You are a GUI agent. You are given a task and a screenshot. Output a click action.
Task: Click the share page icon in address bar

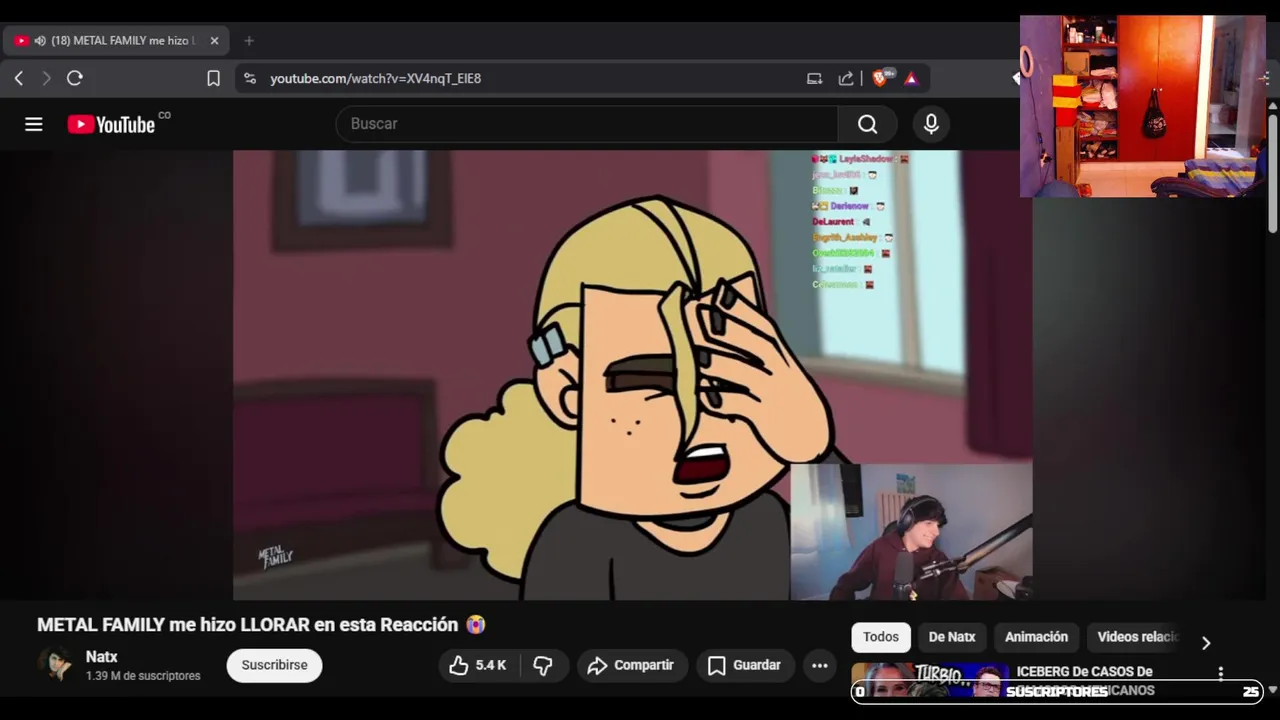point(846,78)
